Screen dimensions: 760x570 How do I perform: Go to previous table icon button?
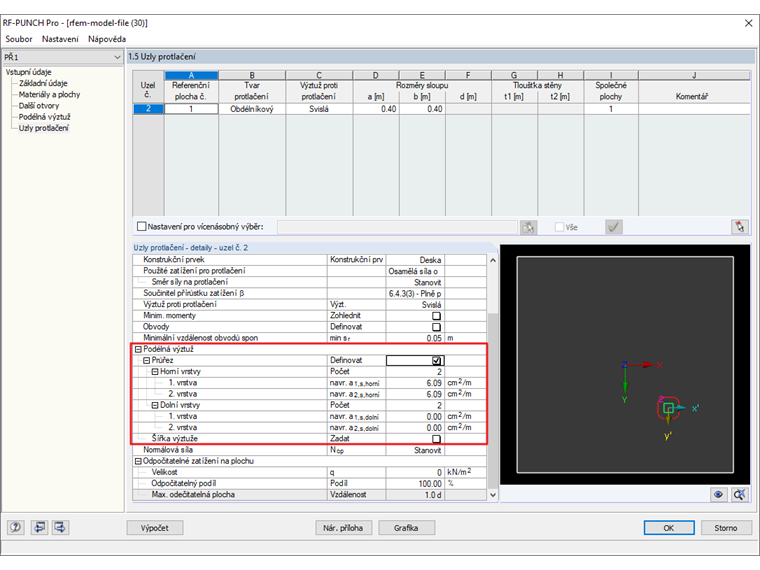click(39, 527)
